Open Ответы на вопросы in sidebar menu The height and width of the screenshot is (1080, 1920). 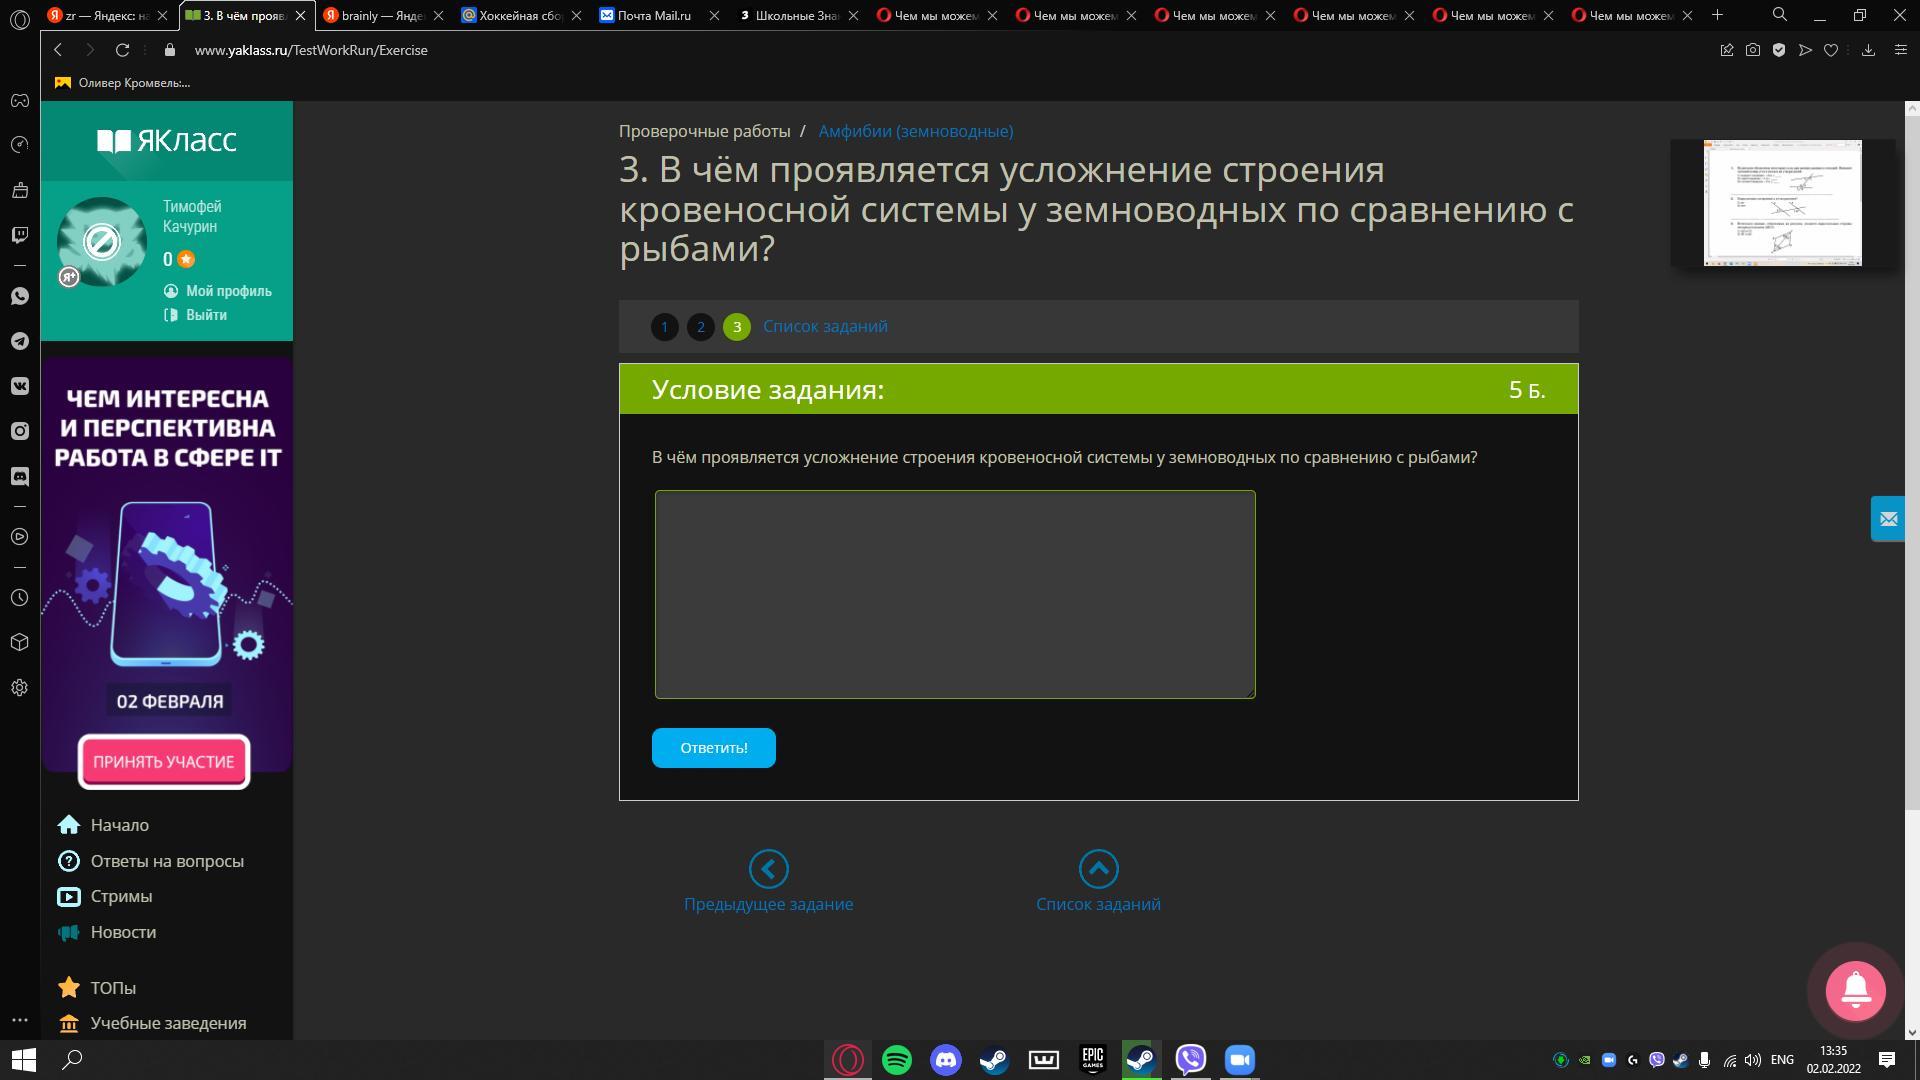pos(167,861)
